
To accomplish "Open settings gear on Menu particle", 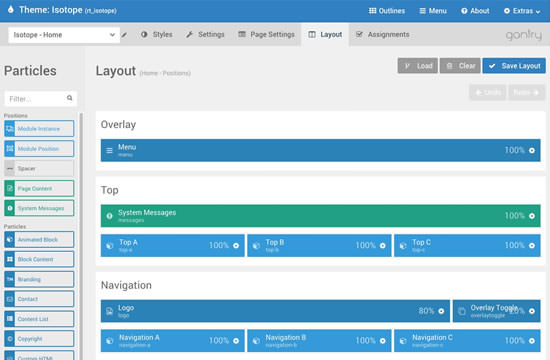I will point(532,151).
